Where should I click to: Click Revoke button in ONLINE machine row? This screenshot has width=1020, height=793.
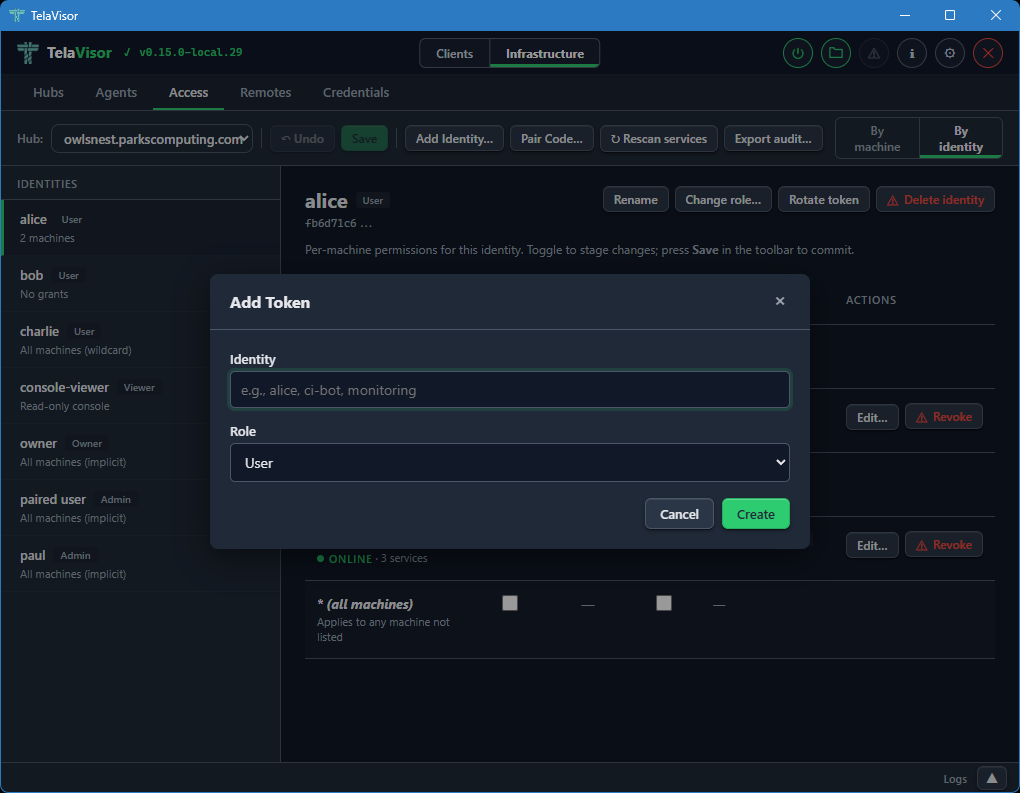tap(944, 545)
